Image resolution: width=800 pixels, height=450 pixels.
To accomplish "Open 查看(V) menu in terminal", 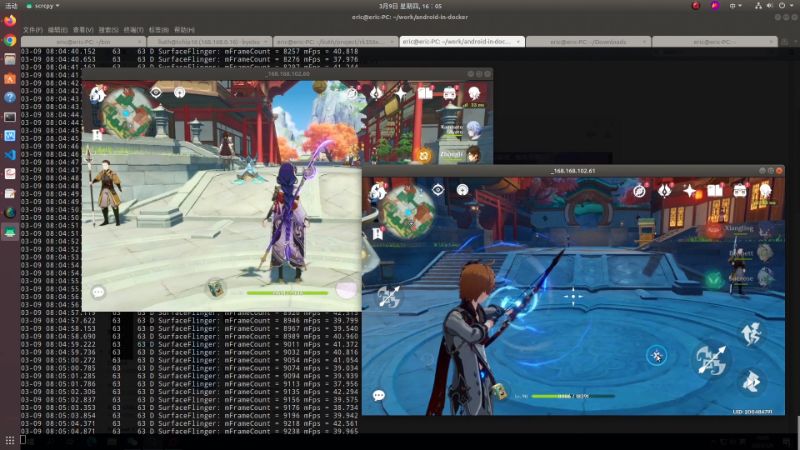I will tap(83, 30).
